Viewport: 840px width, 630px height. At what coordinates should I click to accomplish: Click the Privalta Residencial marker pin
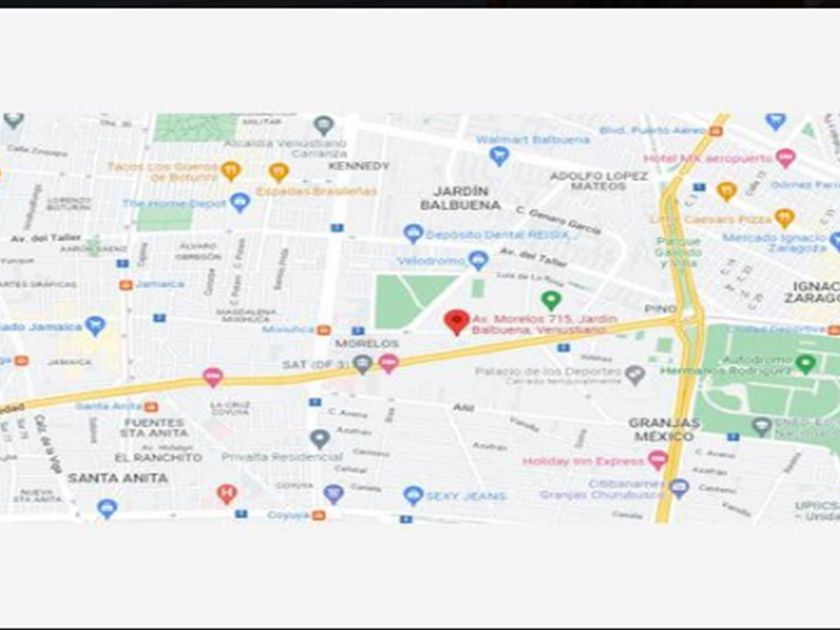pos(320,439)
